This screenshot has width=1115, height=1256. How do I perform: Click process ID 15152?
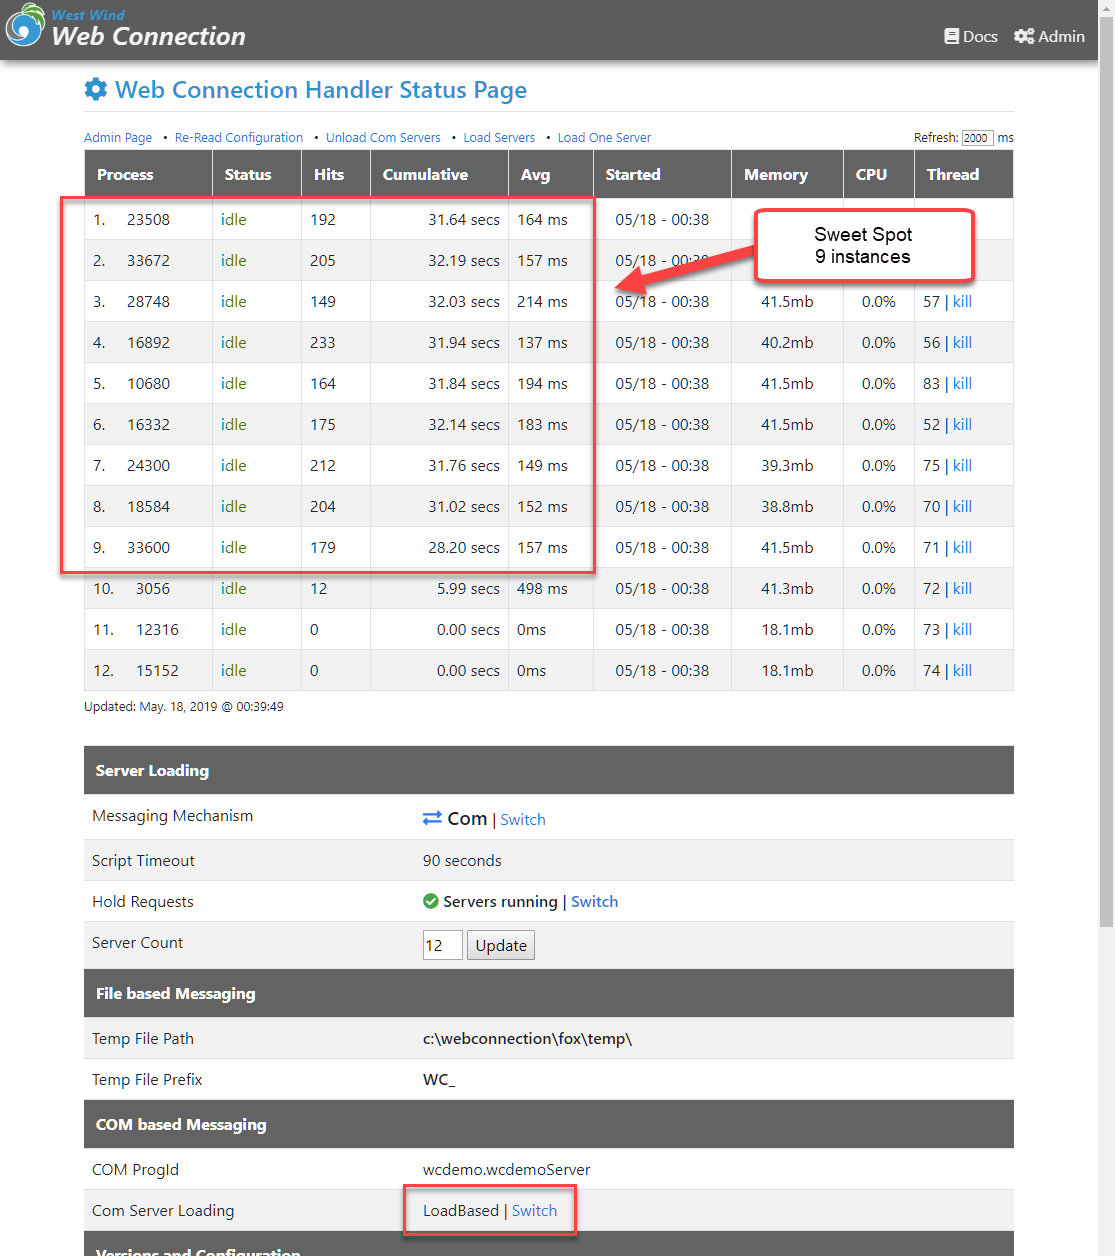tap(157, 670)
